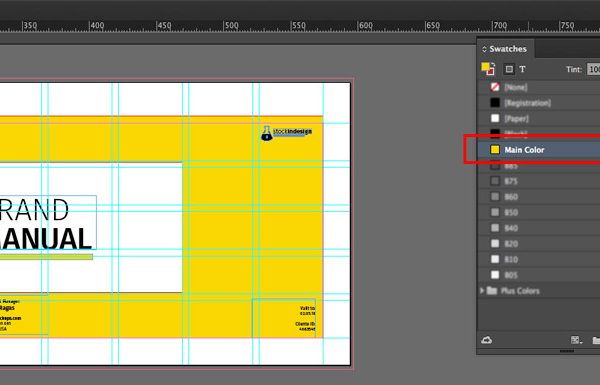This screenshot has width=600, height=385.
Task: Click the stockindesign flask logo
Action: [x=267, y=133]
